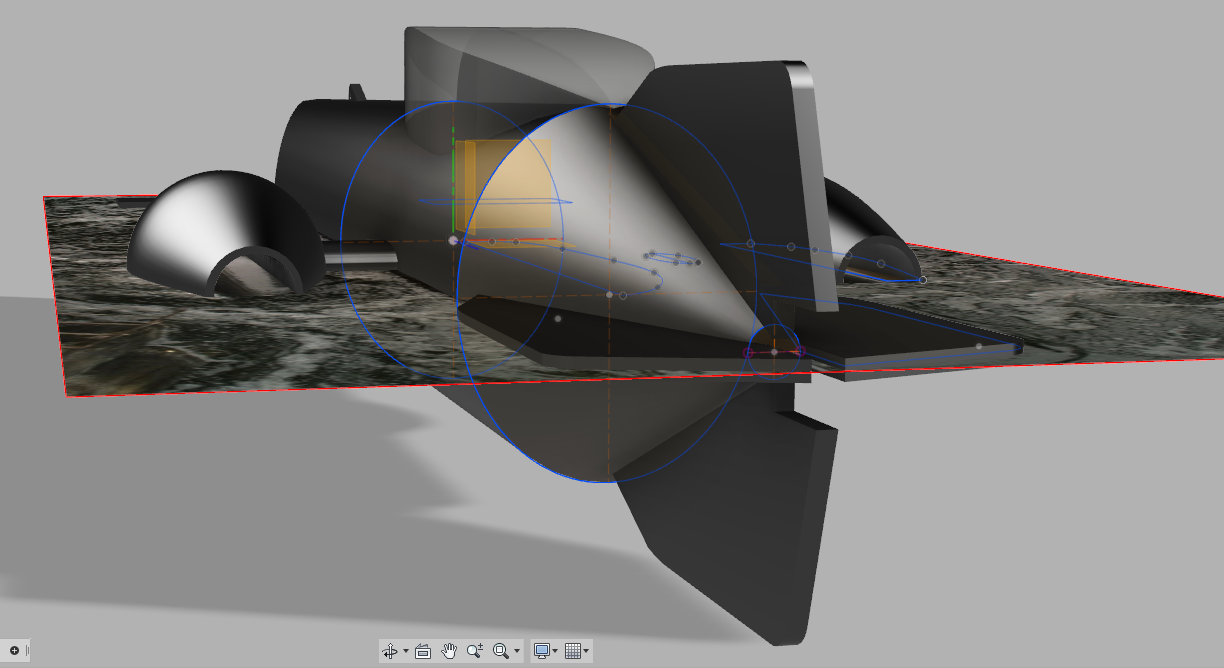The width and height of the screenshot is (1224, 668).
Task: Open the Orbit type dropdown arrow
Action: pyautogui.click(x=405, y=651)
